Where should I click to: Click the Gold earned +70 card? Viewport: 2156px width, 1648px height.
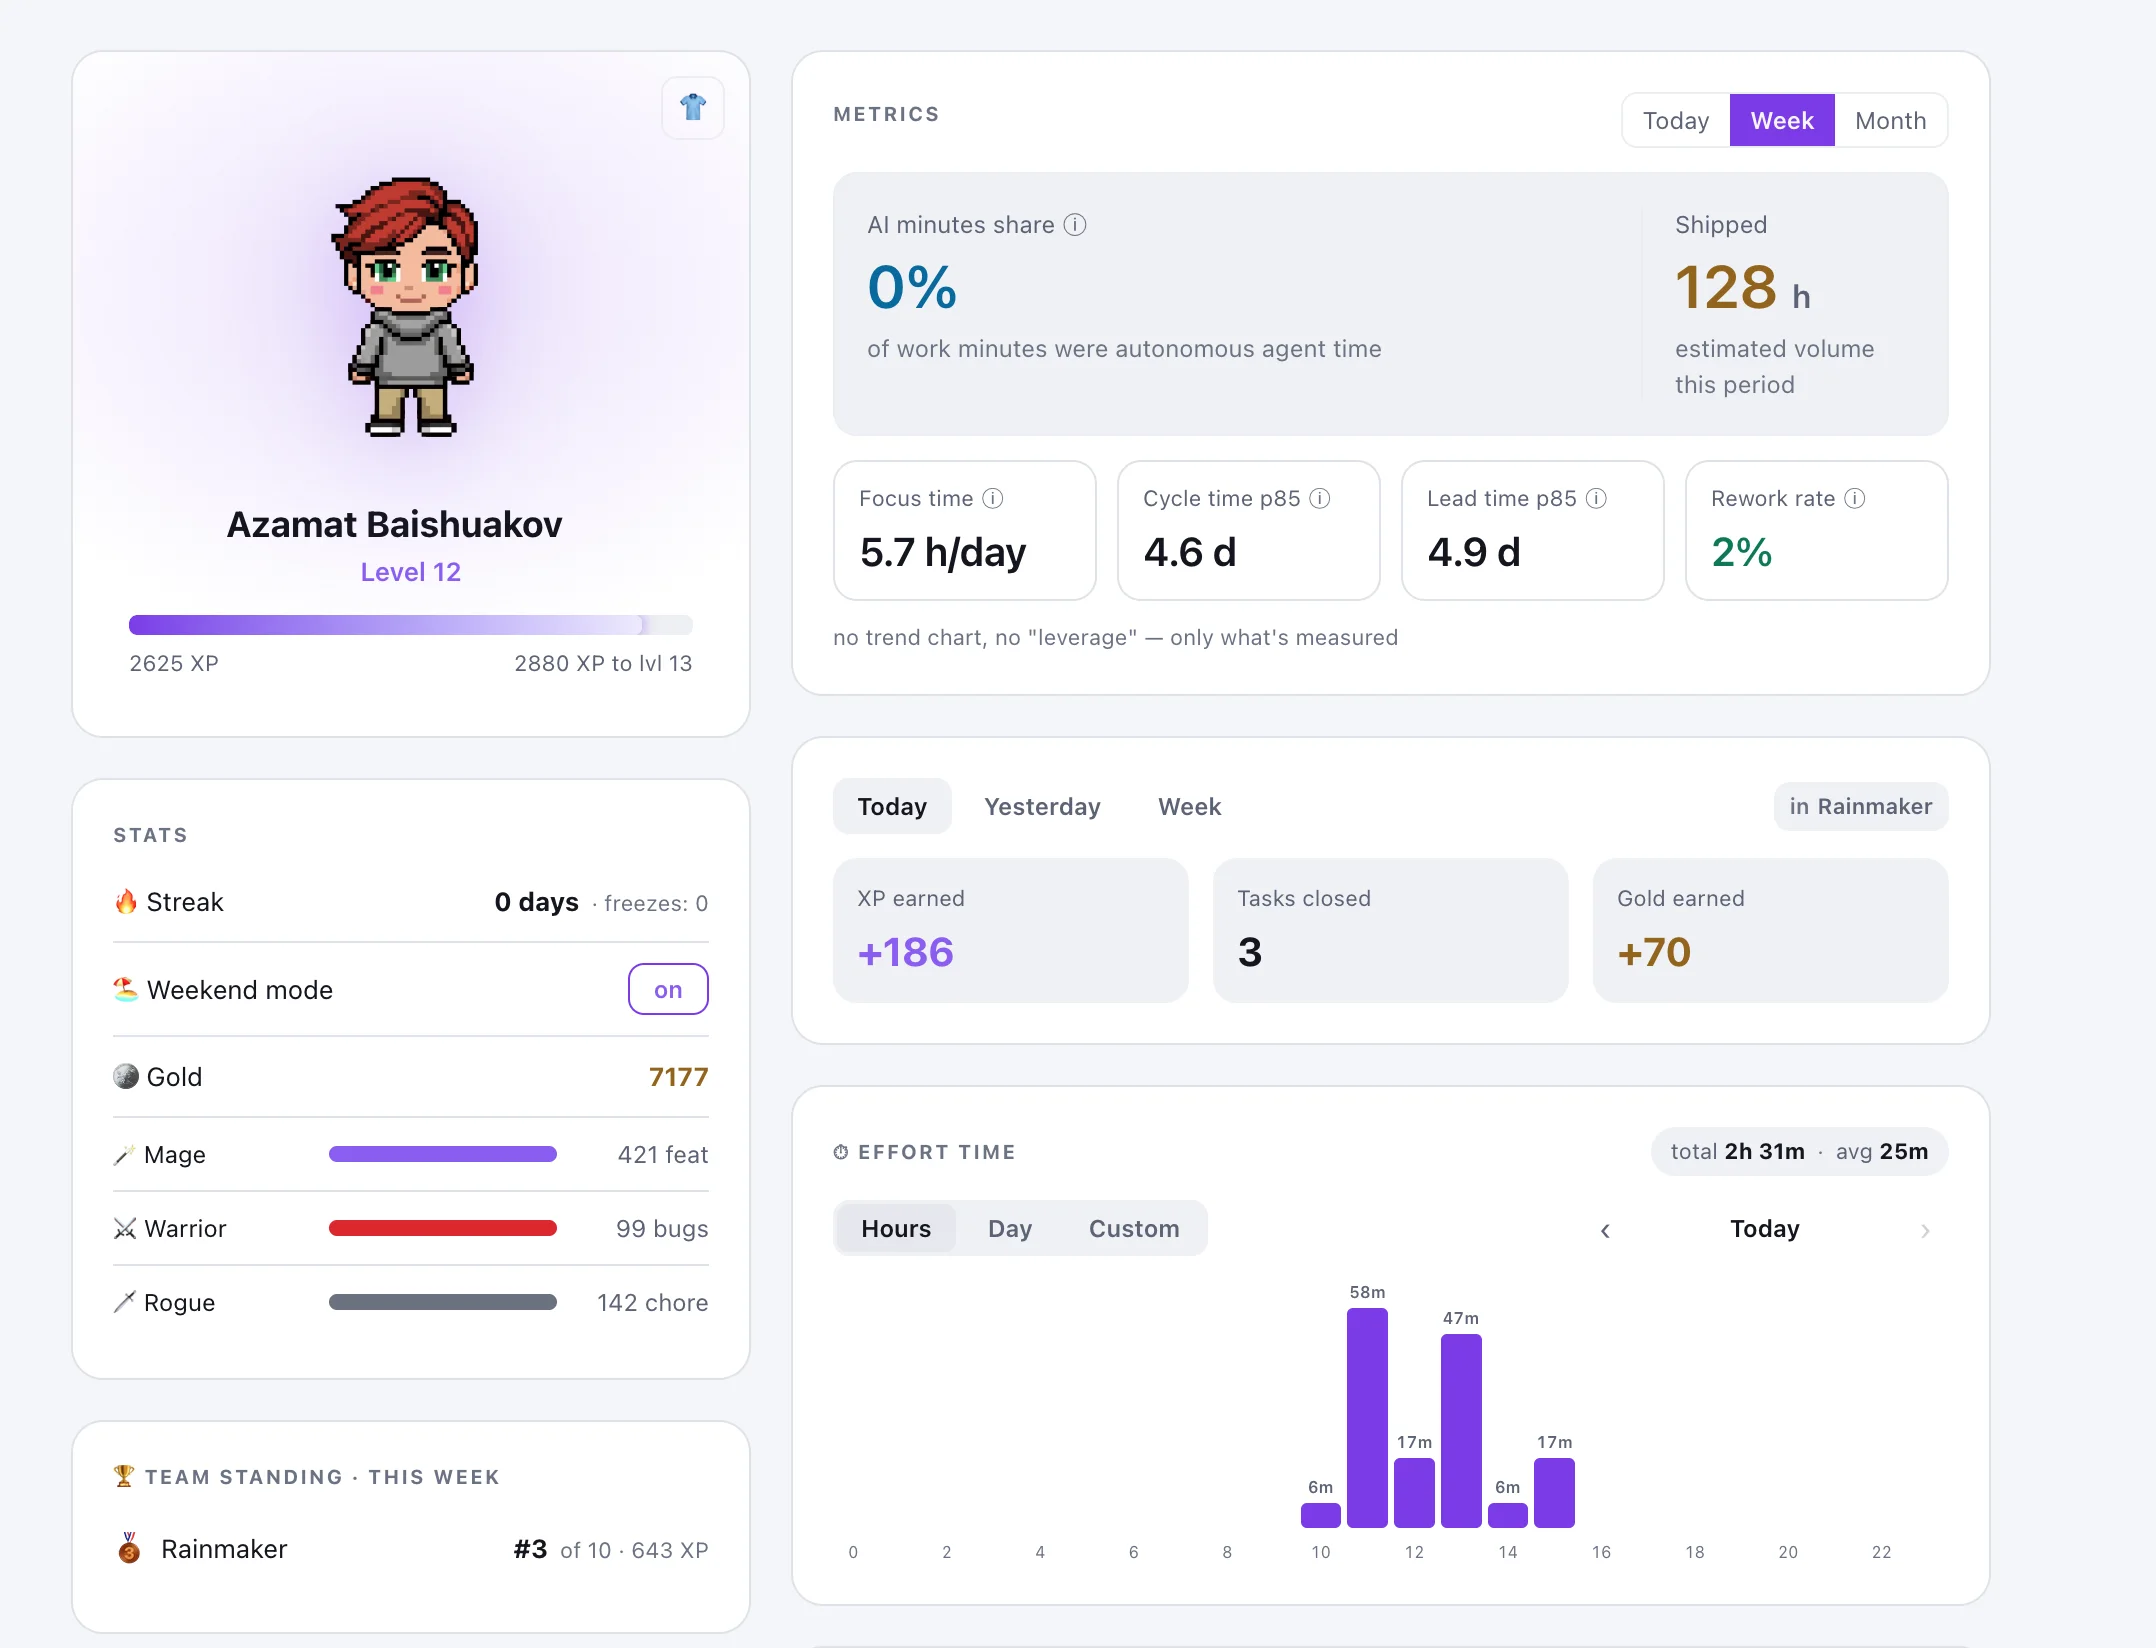click(x=1770, y=930)
